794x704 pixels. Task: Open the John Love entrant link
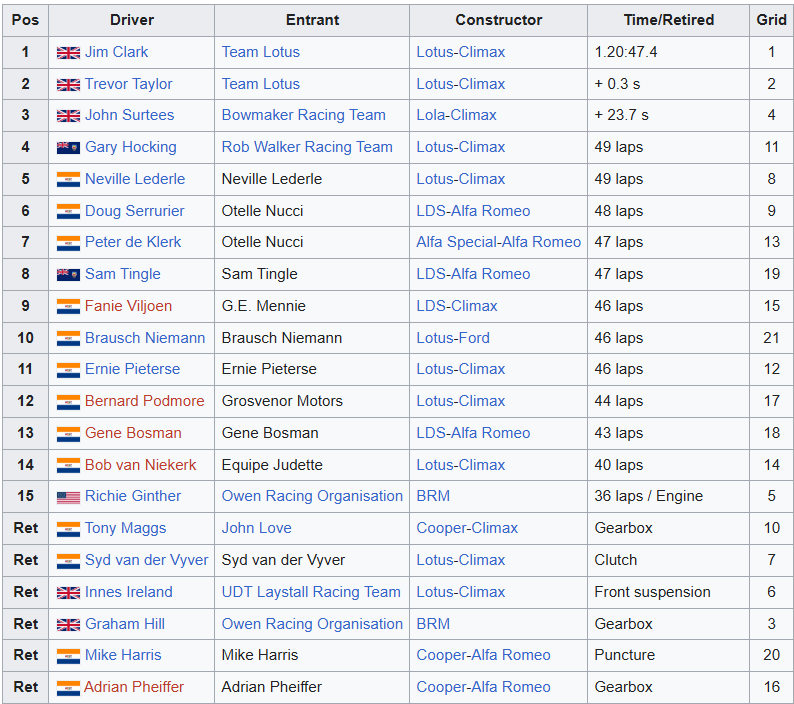point(257,528)
